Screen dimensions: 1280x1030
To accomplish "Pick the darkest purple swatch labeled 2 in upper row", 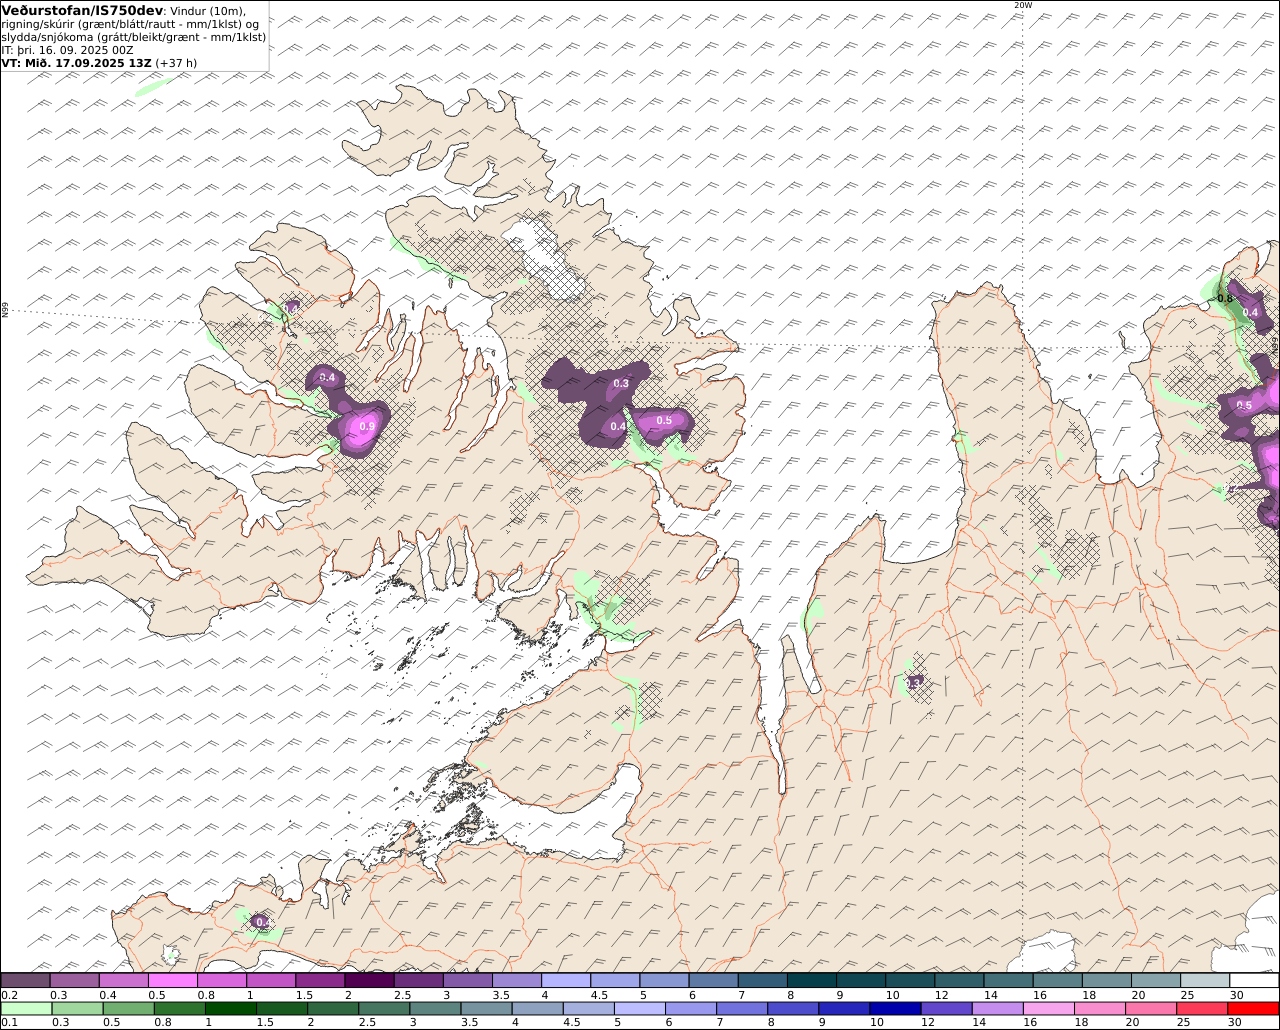I will (369, 980).
